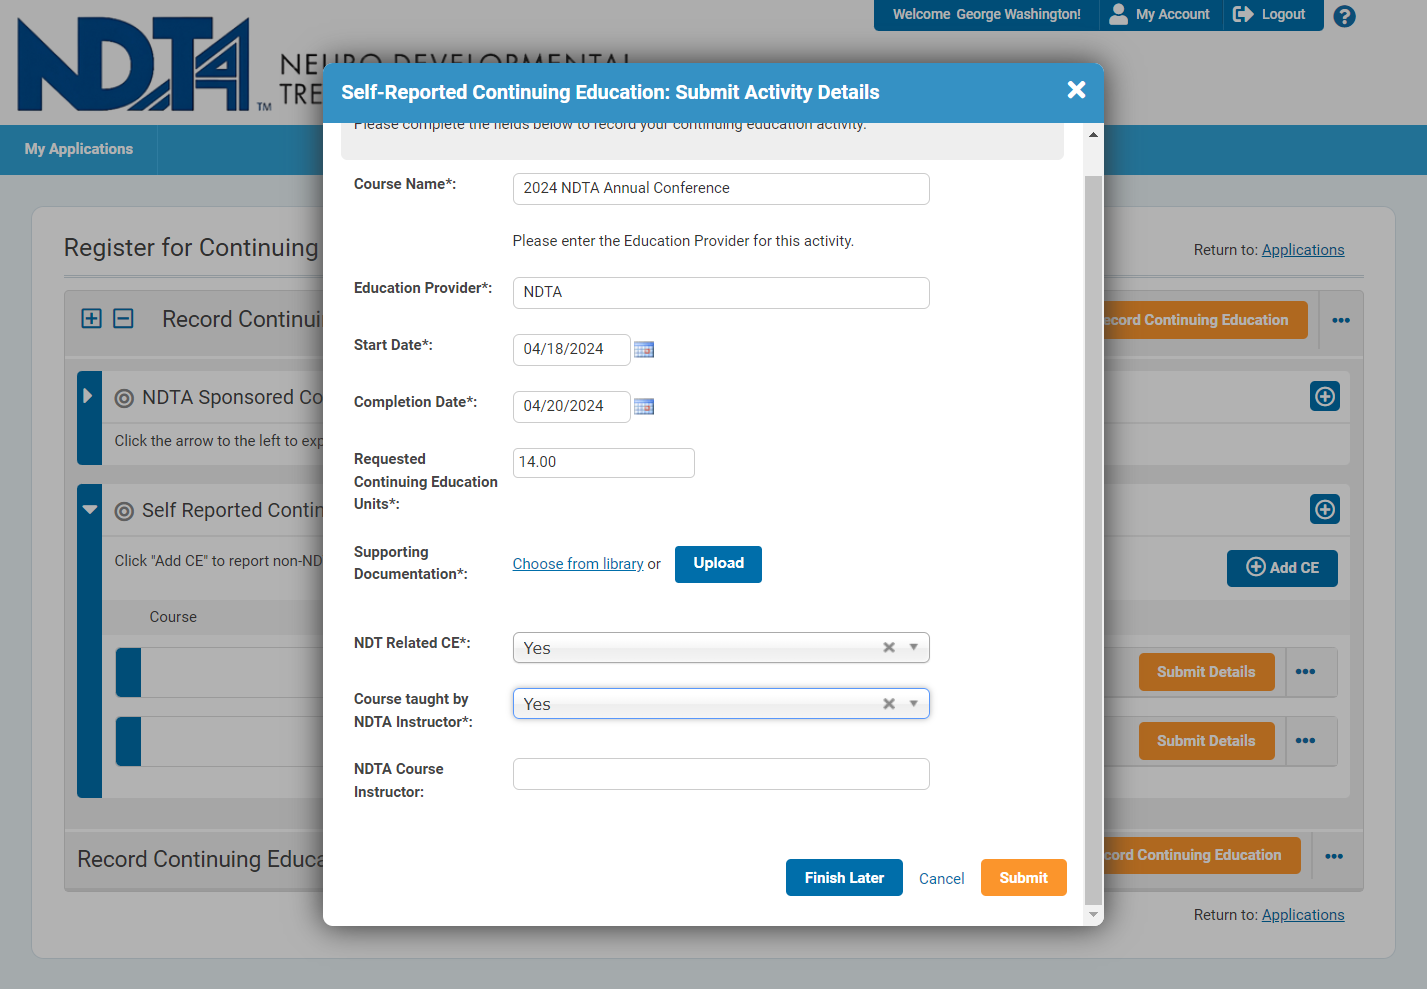Image resolution: width=1427 pixels, height=989 pixels.
Task: Click the orange Submit button
Action: click(x=1024, y=878)
